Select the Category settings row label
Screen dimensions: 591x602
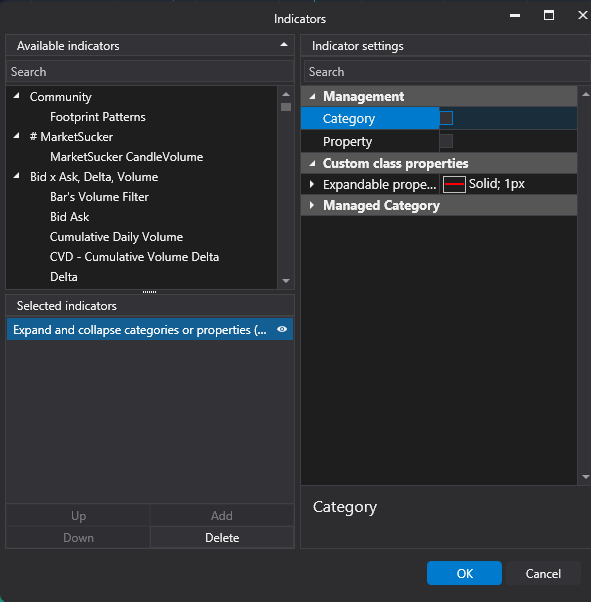point(349,118)
